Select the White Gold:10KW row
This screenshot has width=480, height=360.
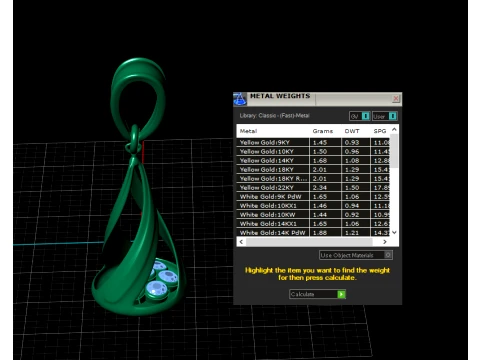[313, 215]
